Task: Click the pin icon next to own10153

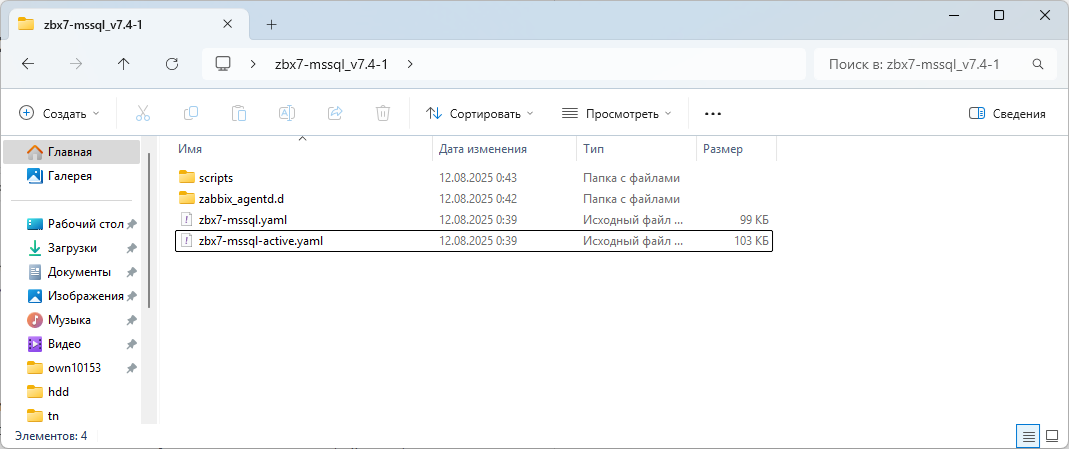Action: 132,368
